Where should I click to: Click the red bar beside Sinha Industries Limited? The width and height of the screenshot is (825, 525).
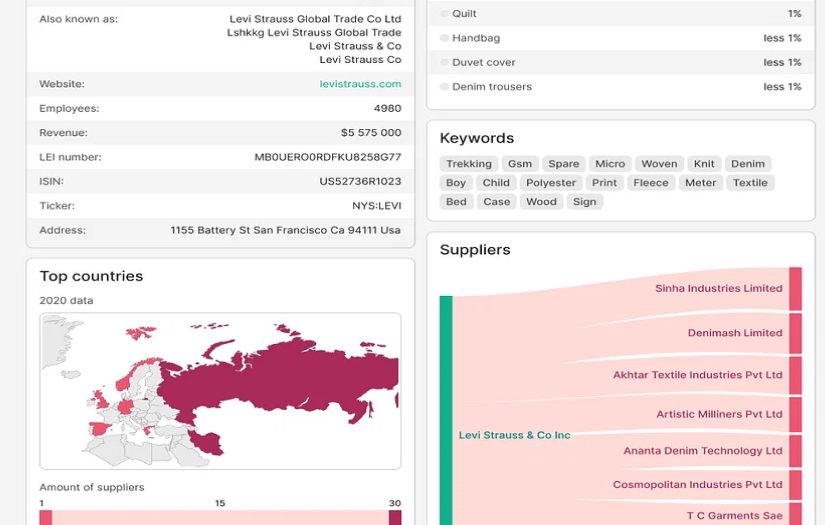coord(795,289)
